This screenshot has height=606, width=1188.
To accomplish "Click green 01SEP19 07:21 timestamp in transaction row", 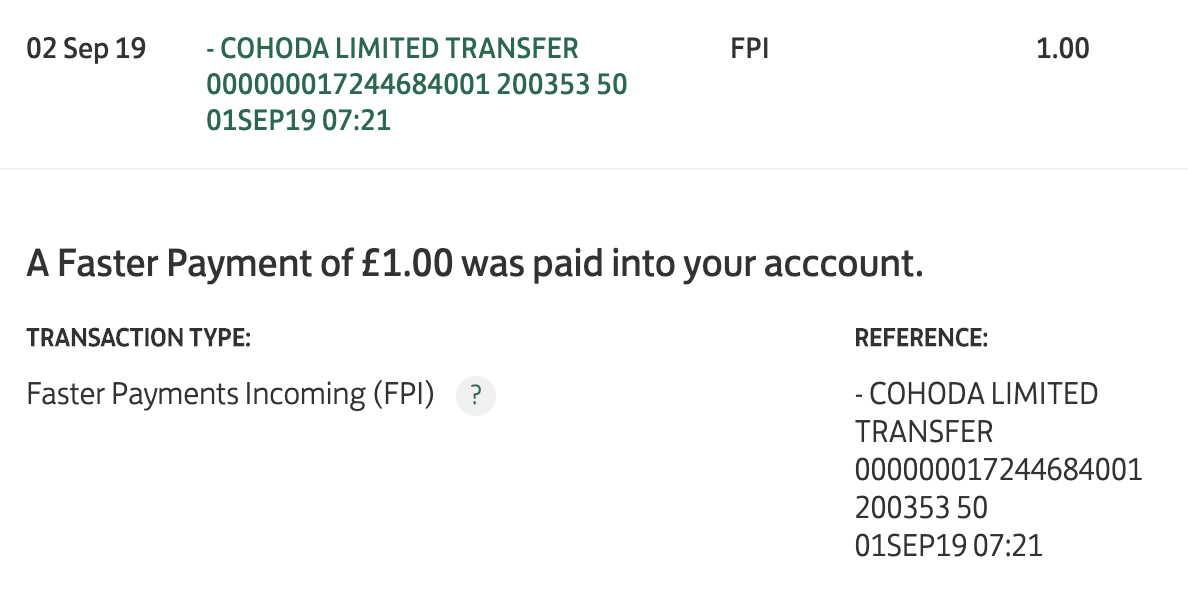I will point(298,121).
